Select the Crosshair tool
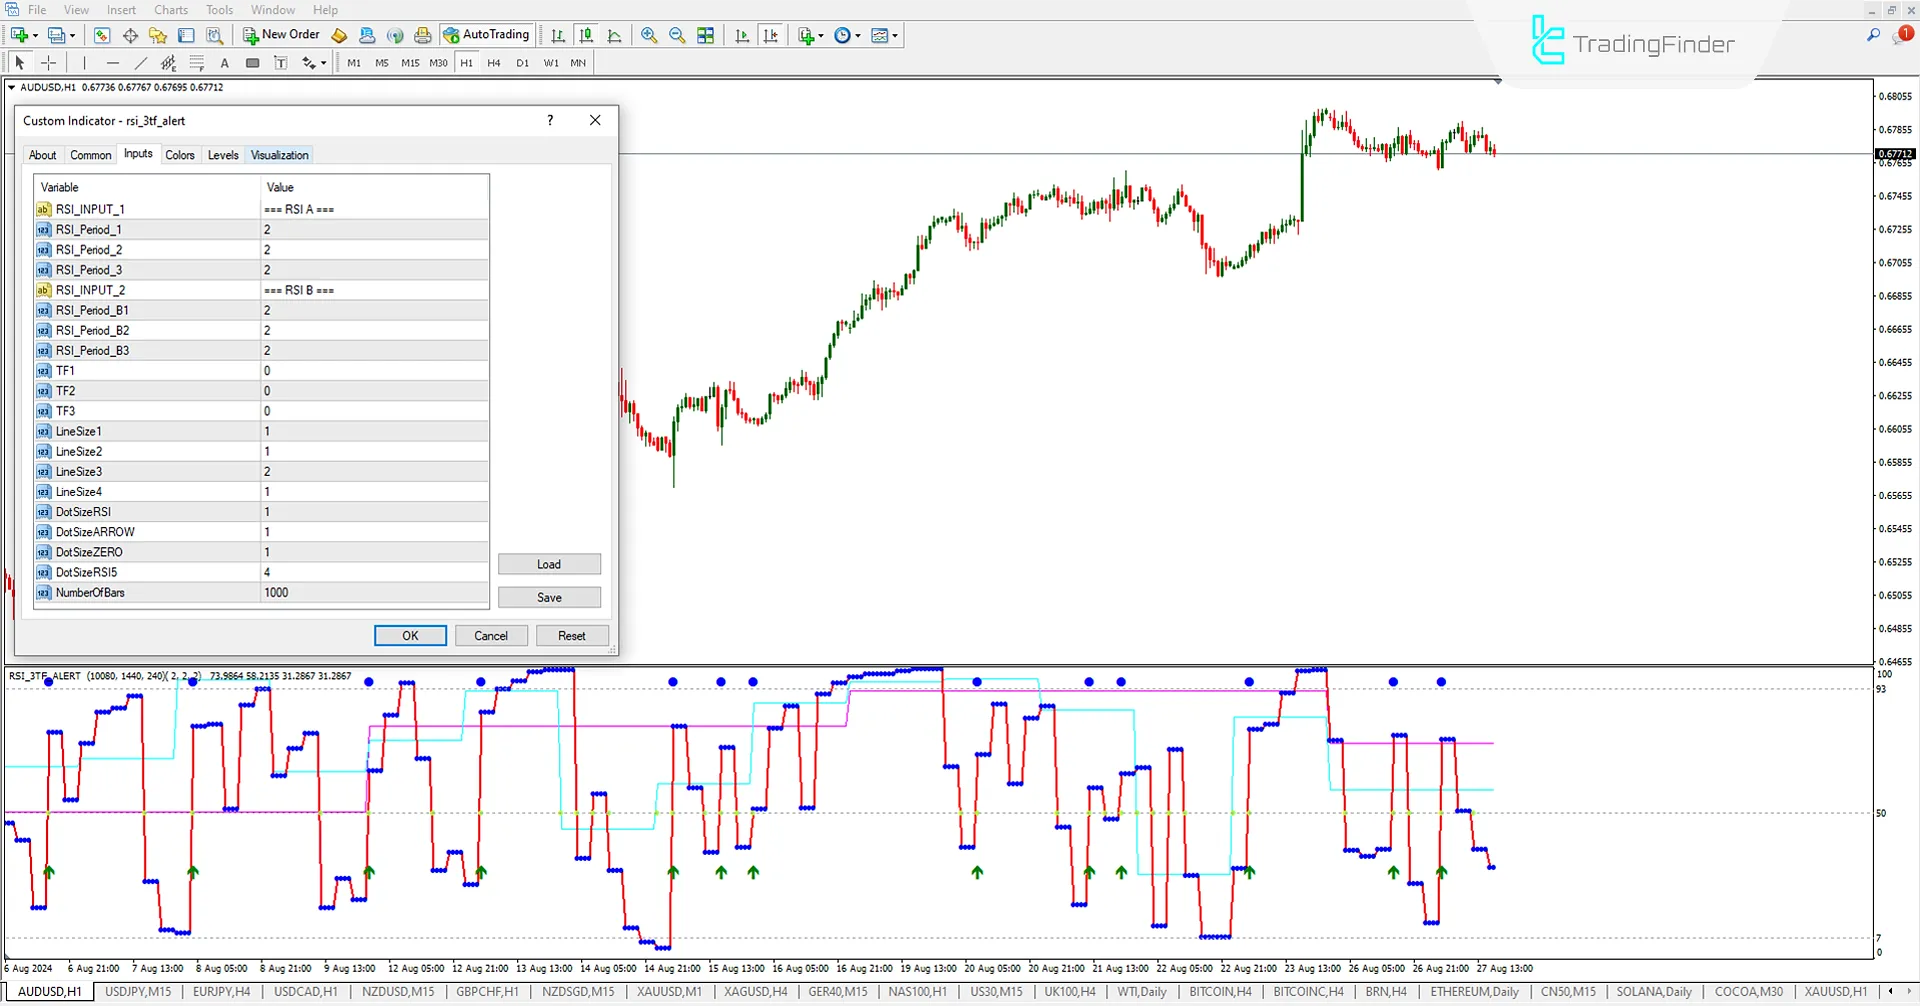Image resolution: width=1920 pixels, height=1006 pixels. tap(48, 62)
